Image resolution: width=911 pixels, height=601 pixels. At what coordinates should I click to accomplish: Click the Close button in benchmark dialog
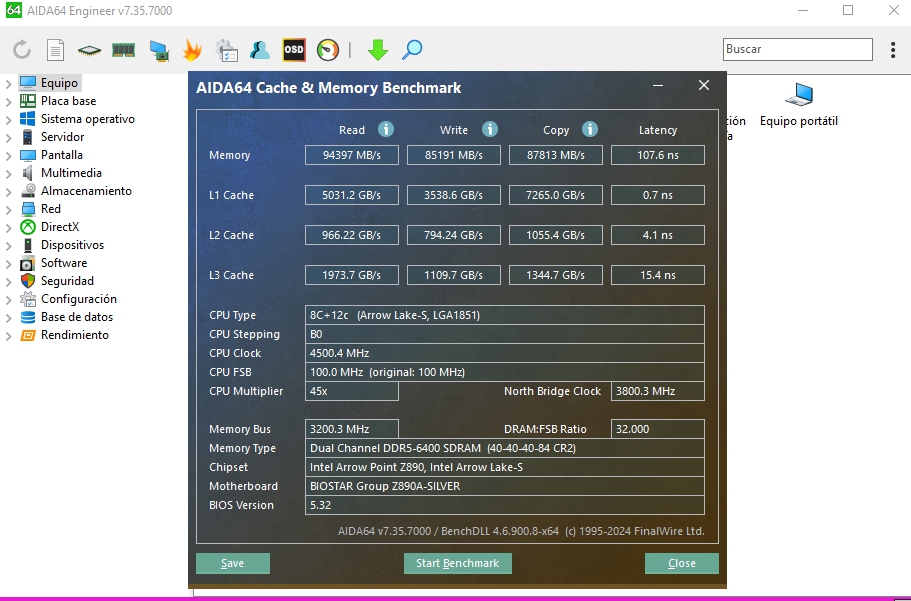682,563
